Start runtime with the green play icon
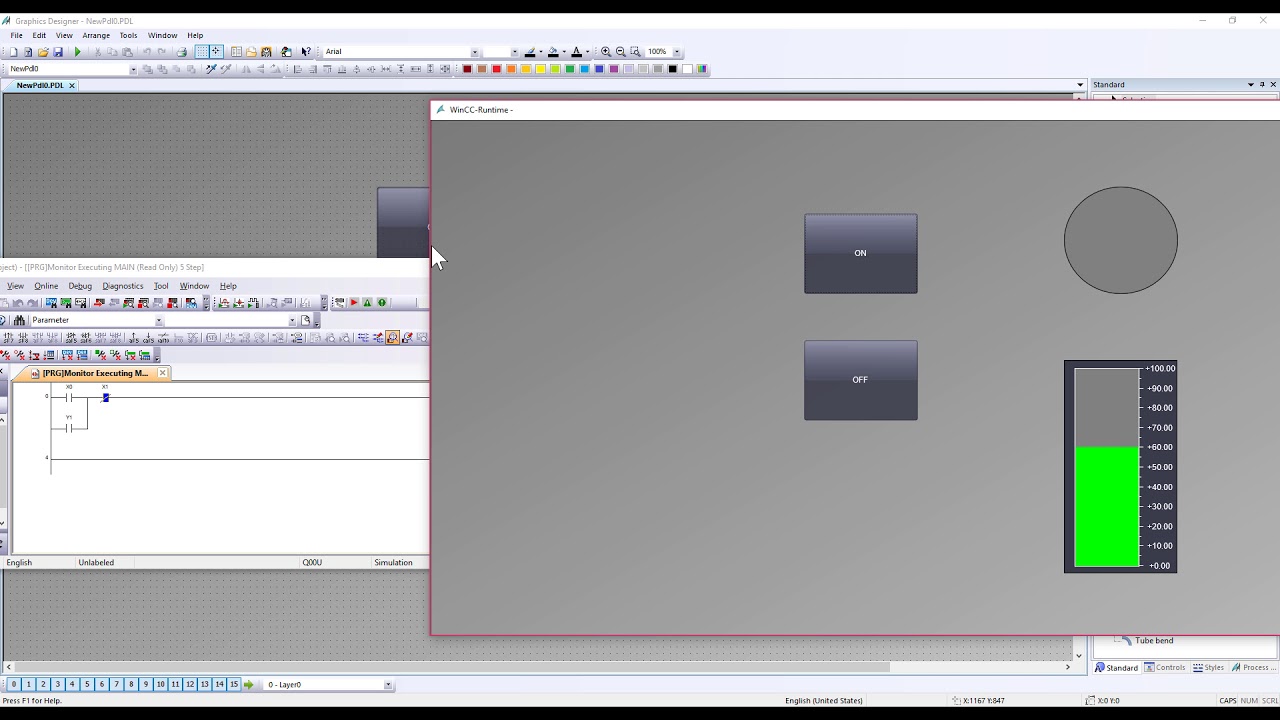1280x720 pixels. click(78, 52)
